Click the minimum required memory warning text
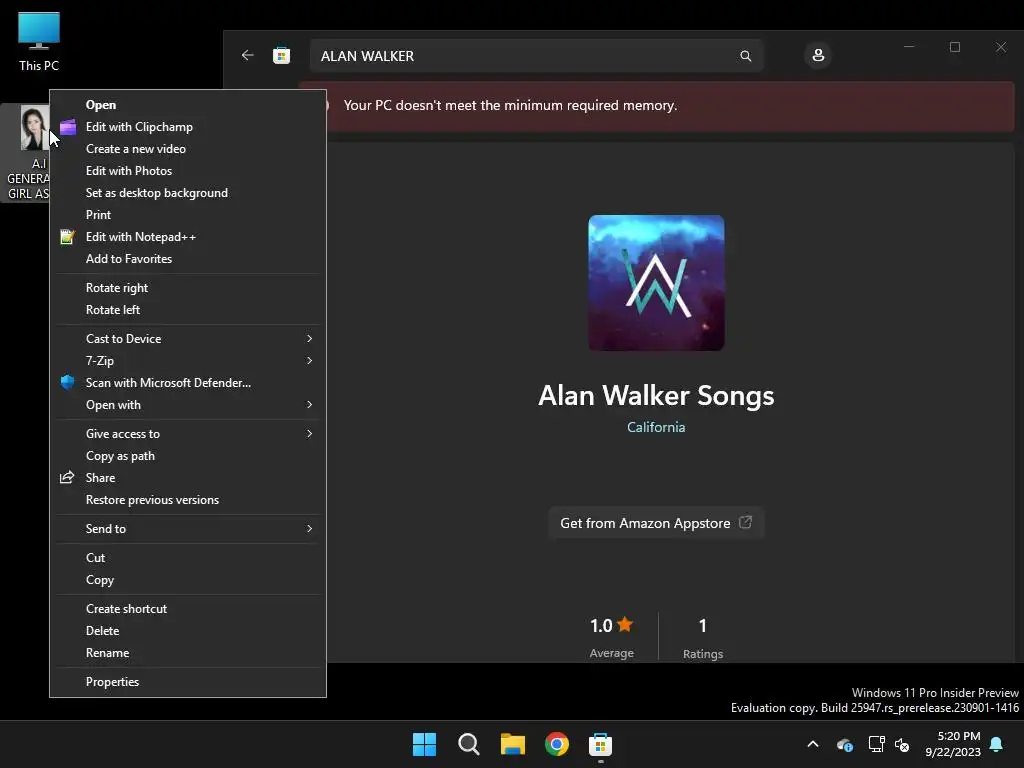Screen dimensions: 1024x768 [510, 105]
